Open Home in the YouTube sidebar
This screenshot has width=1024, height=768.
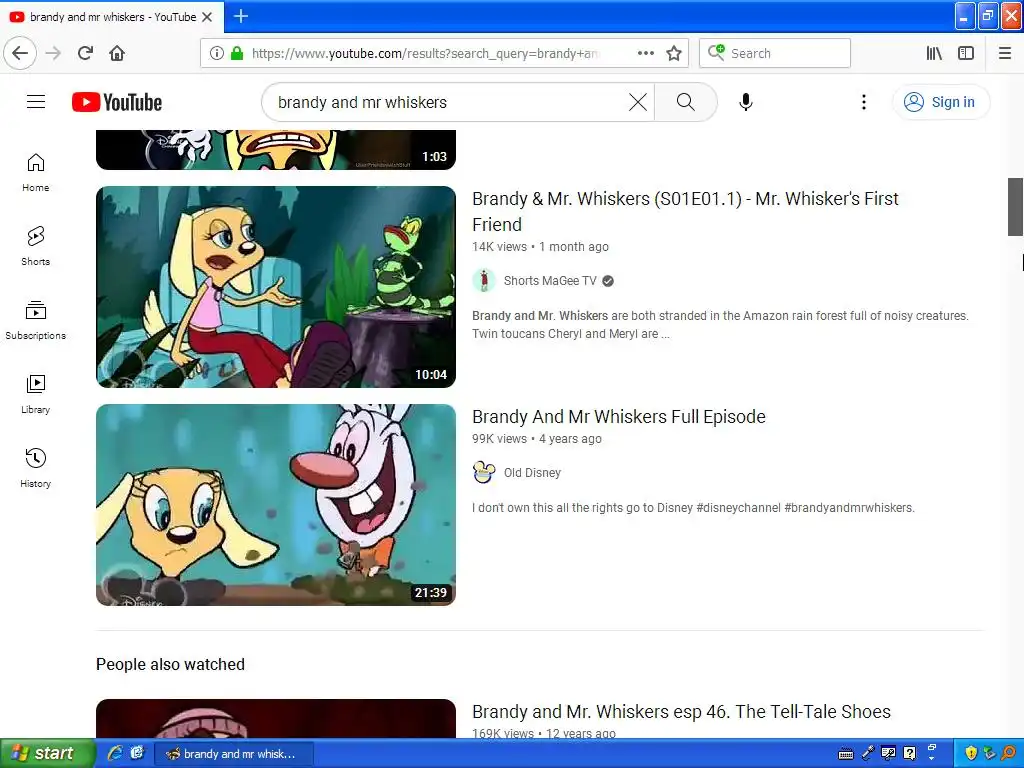click(36, 172)
